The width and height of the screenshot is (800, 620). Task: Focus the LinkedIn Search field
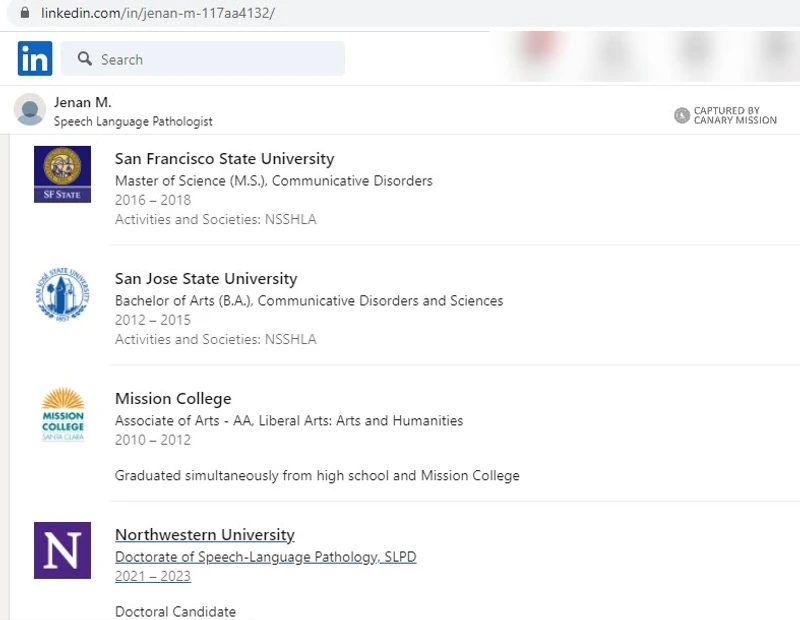pyautogui.click(x=203, y=59)
